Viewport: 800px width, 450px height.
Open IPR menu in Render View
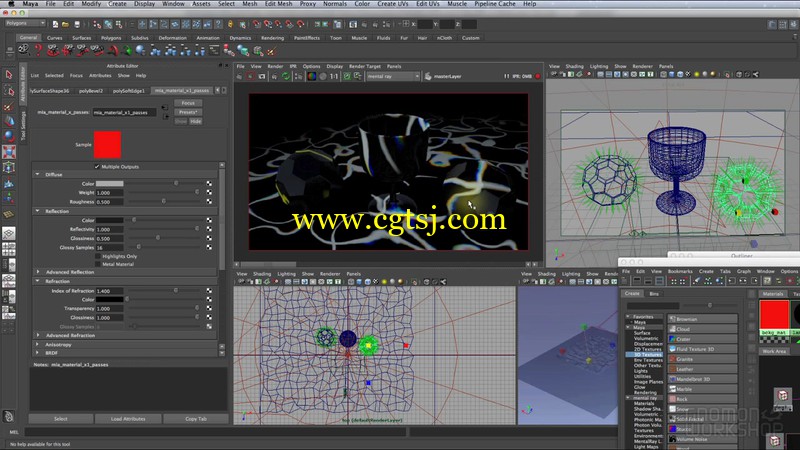point(293,66)
